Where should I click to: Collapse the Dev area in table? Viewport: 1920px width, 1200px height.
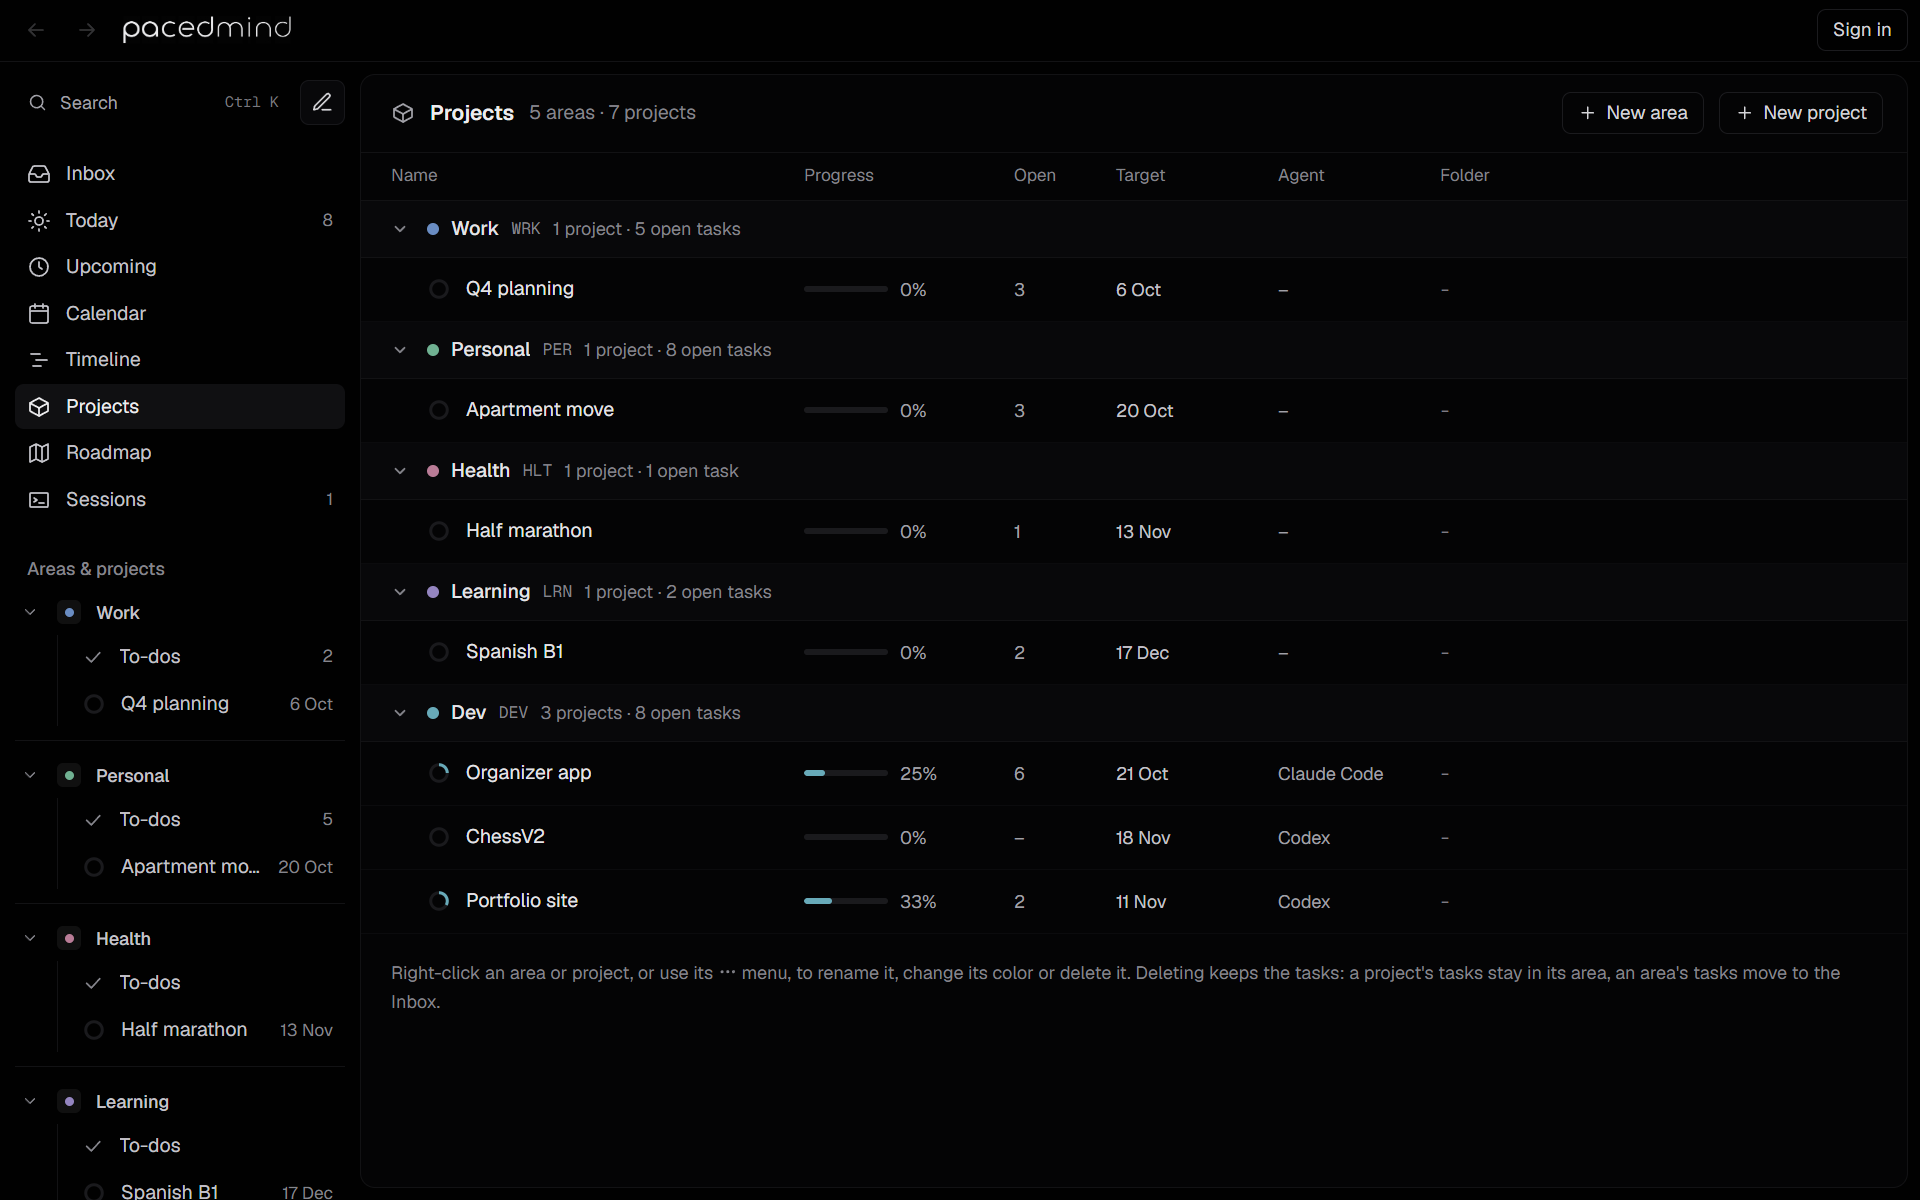[x=400, y=713]
